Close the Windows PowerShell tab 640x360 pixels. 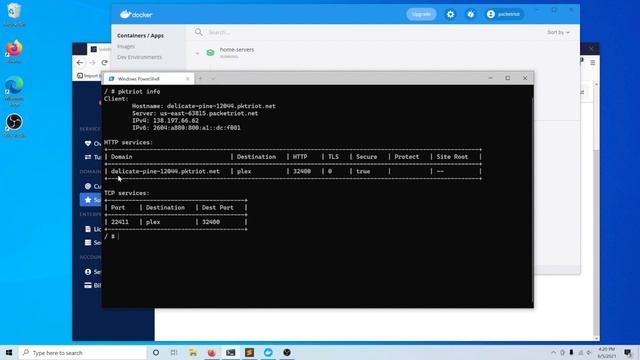click(x=188, y=79)
